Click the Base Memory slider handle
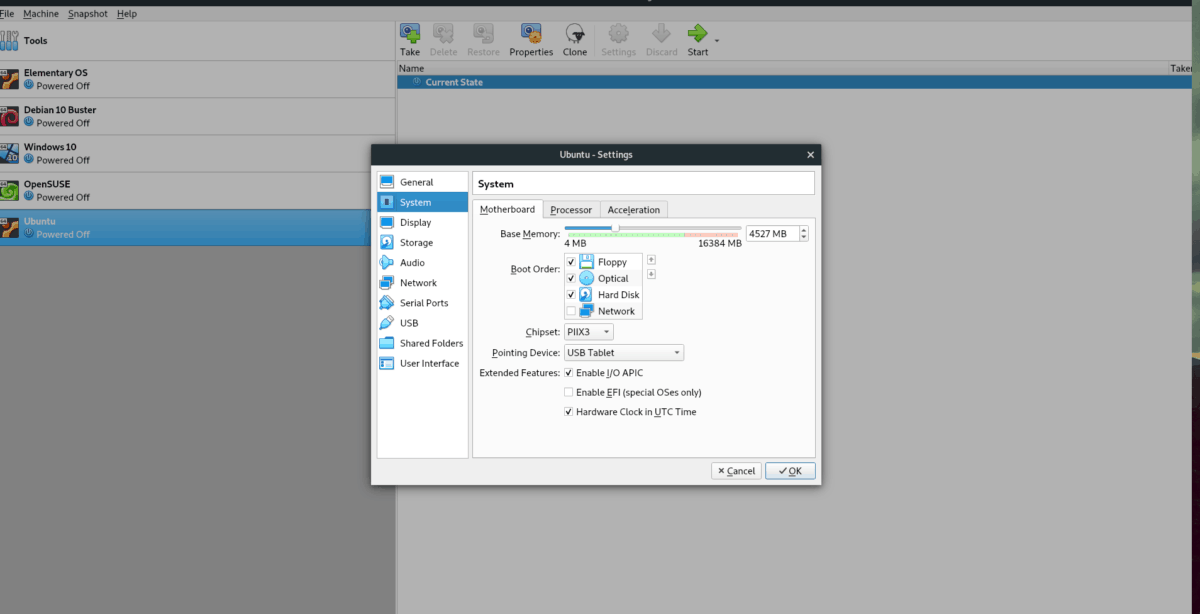 pyautogui.click(x=615, y=228)
